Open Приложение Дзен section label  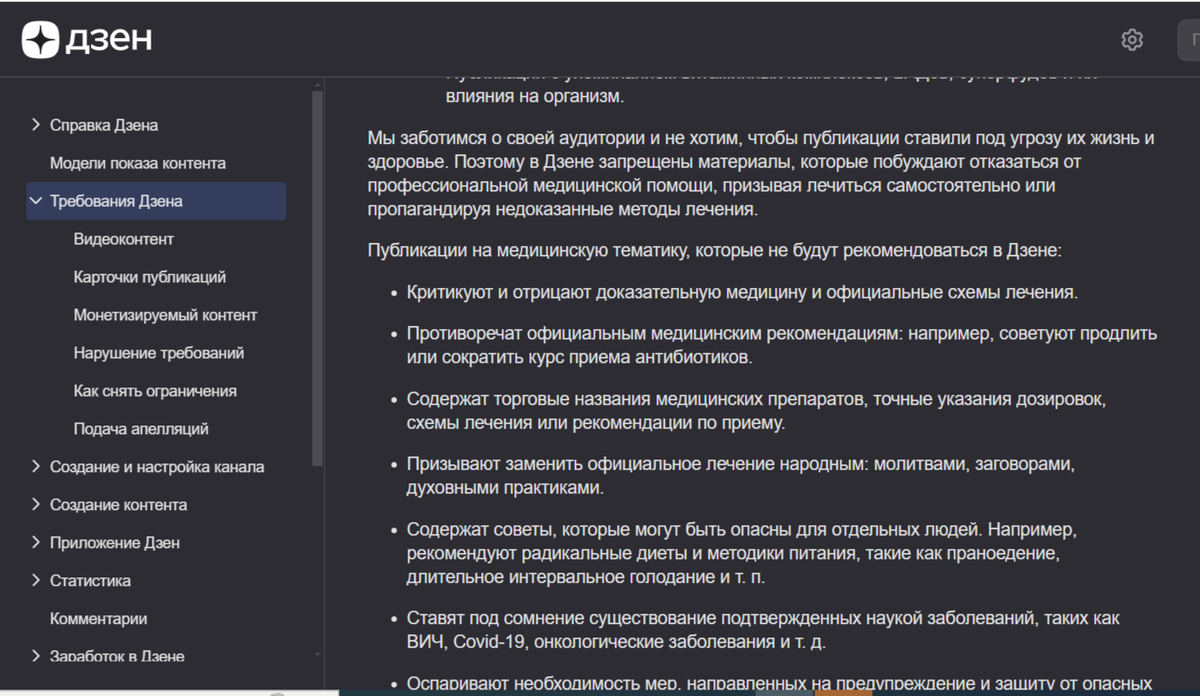115,543
